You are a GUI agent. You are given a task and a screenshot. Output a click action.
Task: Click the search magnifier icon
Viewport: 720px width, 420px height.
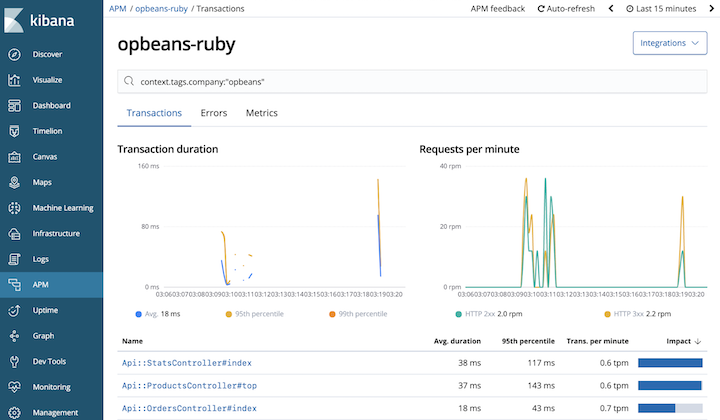click(x=129, y=81)
